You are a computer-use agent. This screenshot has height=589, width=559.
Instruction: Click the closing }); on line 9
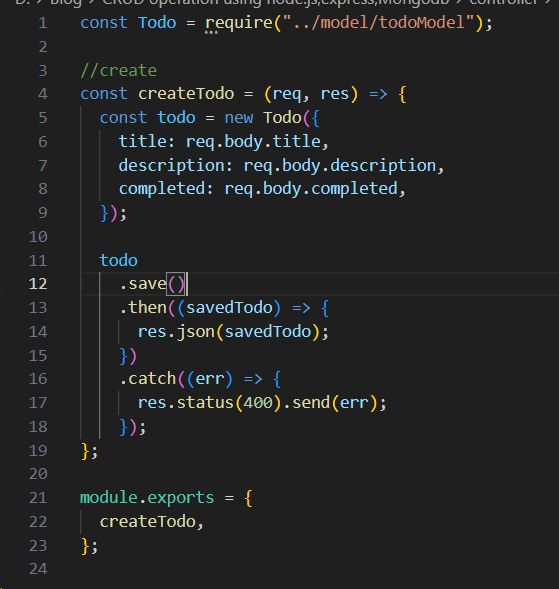click(113, 213)
